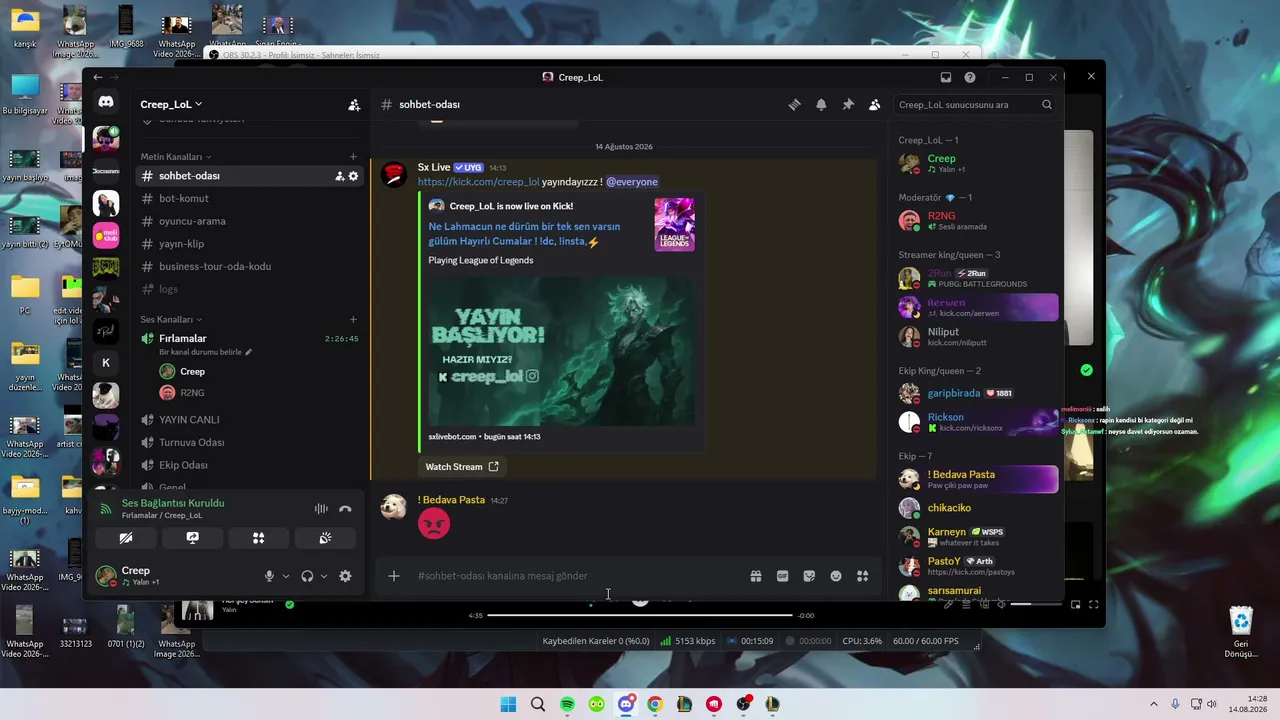Open Sx Live bot profile name
This screenshot has width=1280, height=720.
coord(434,167)
